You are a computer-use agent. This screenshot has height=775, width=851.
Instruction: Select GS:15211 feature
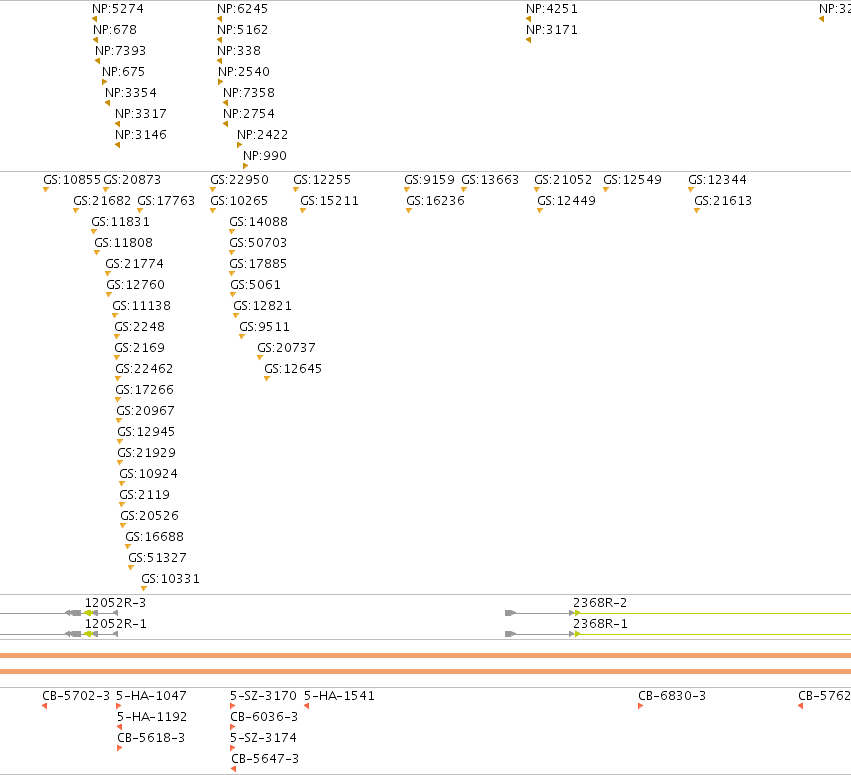point(329,201)
